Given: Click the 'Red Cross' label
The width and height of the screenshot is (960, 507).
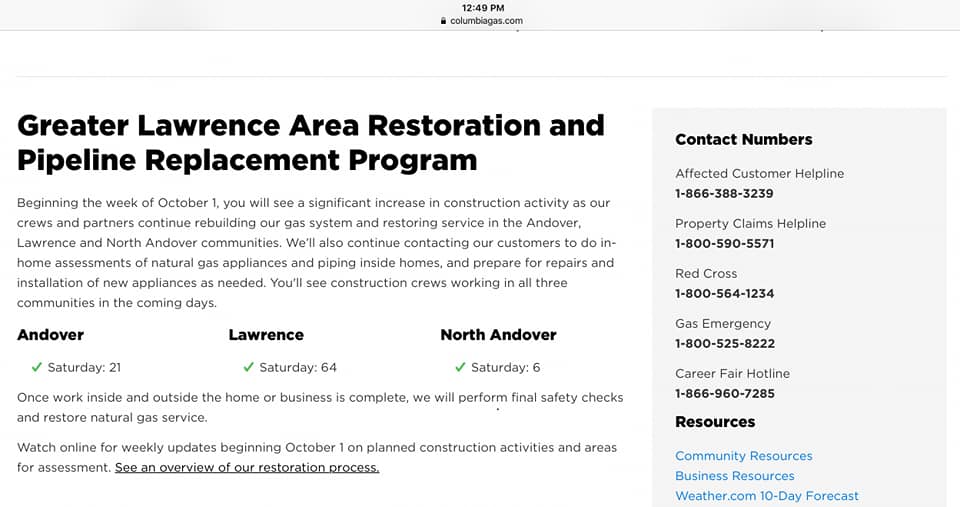Looking at the screenshot, I should [706, 274].
